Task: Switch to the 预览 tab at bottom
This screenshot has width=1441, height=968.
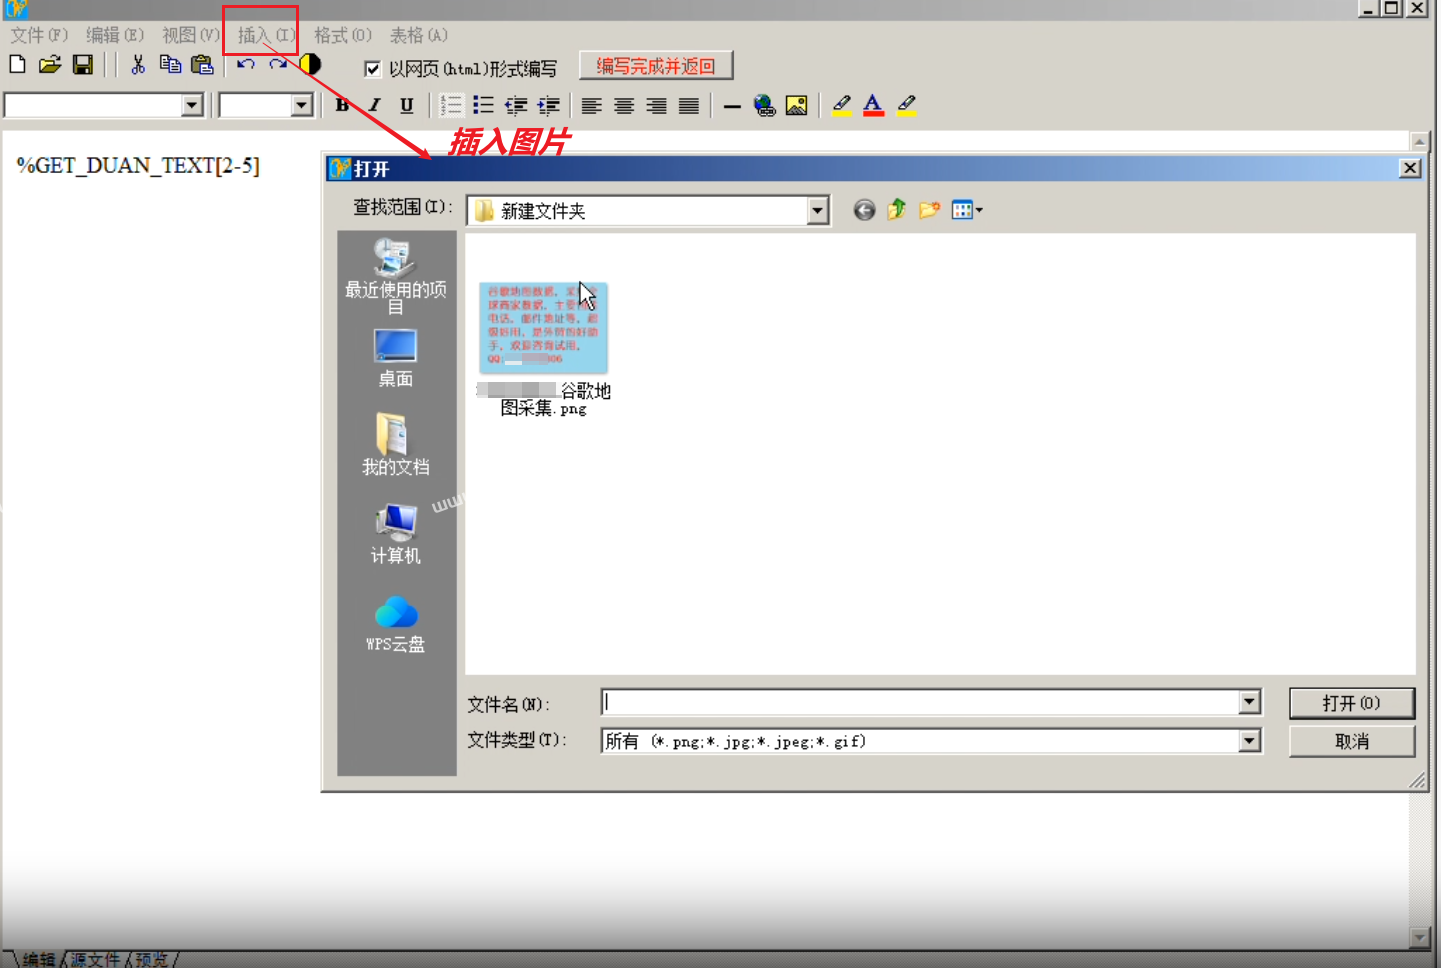Action: click(x=152, y=959)
